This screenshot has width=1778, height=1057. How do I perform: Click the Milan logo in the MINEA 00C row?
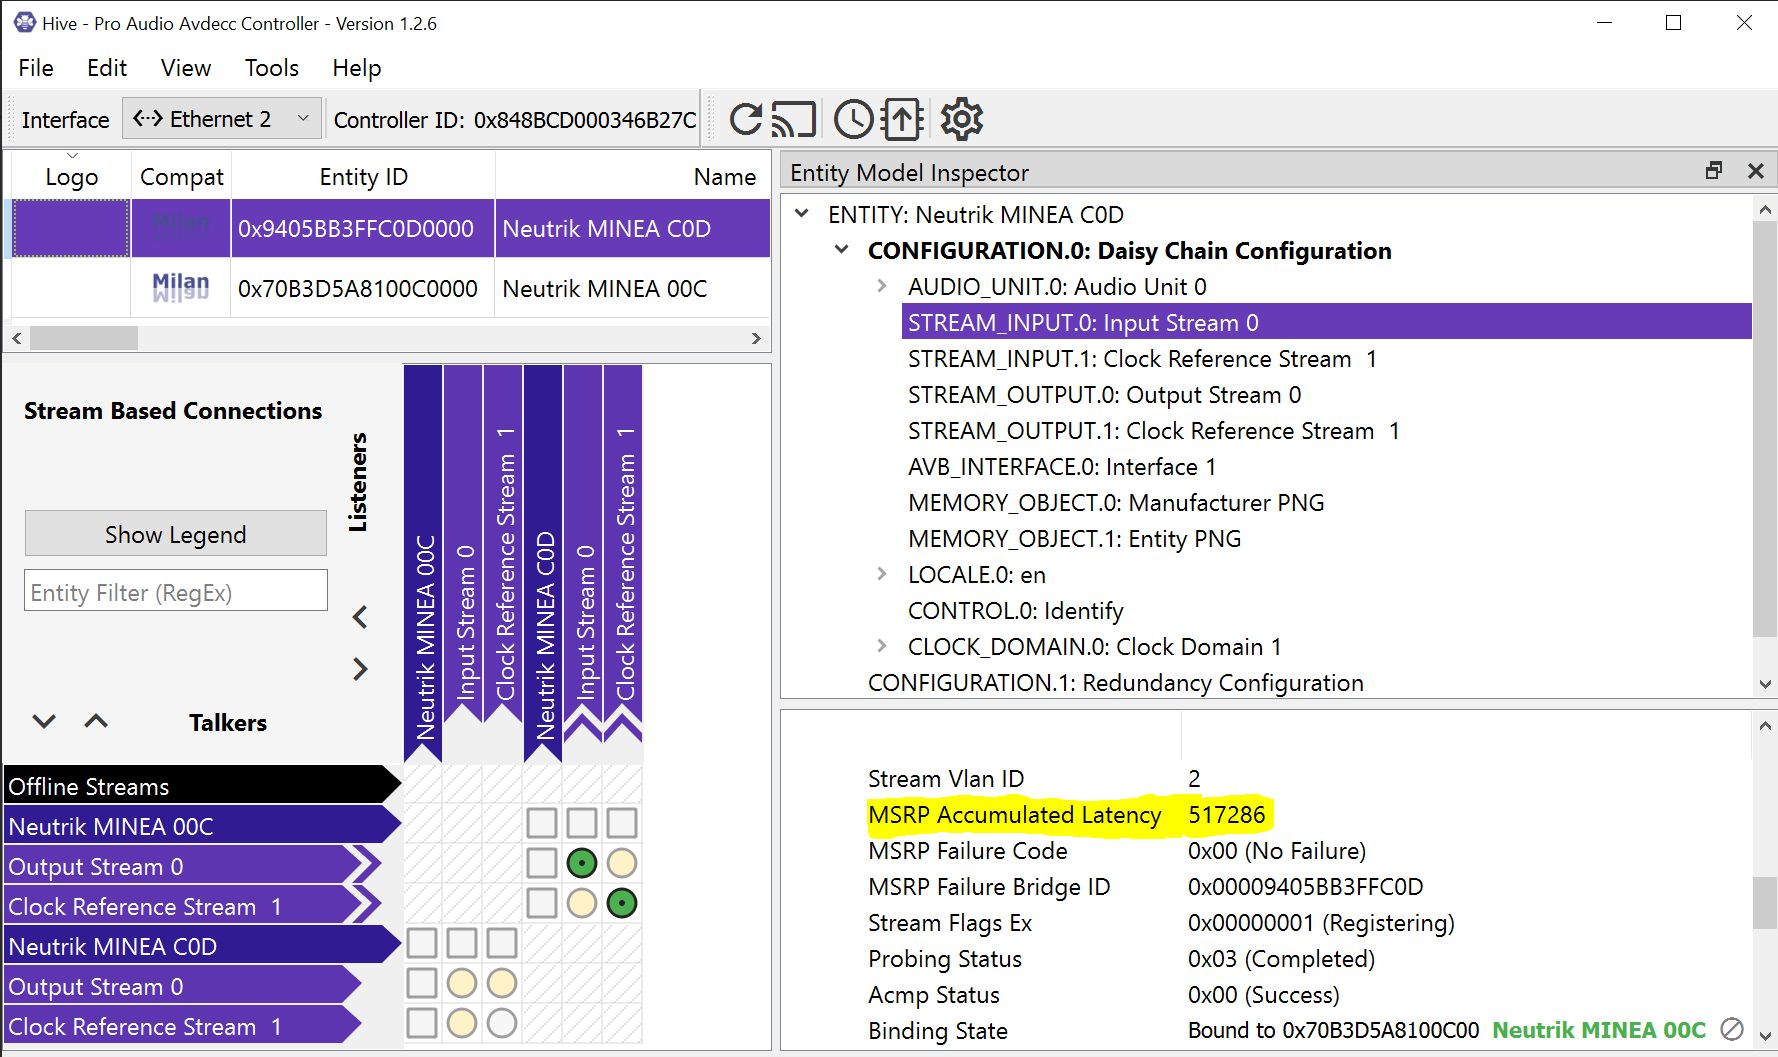point(181,288)
